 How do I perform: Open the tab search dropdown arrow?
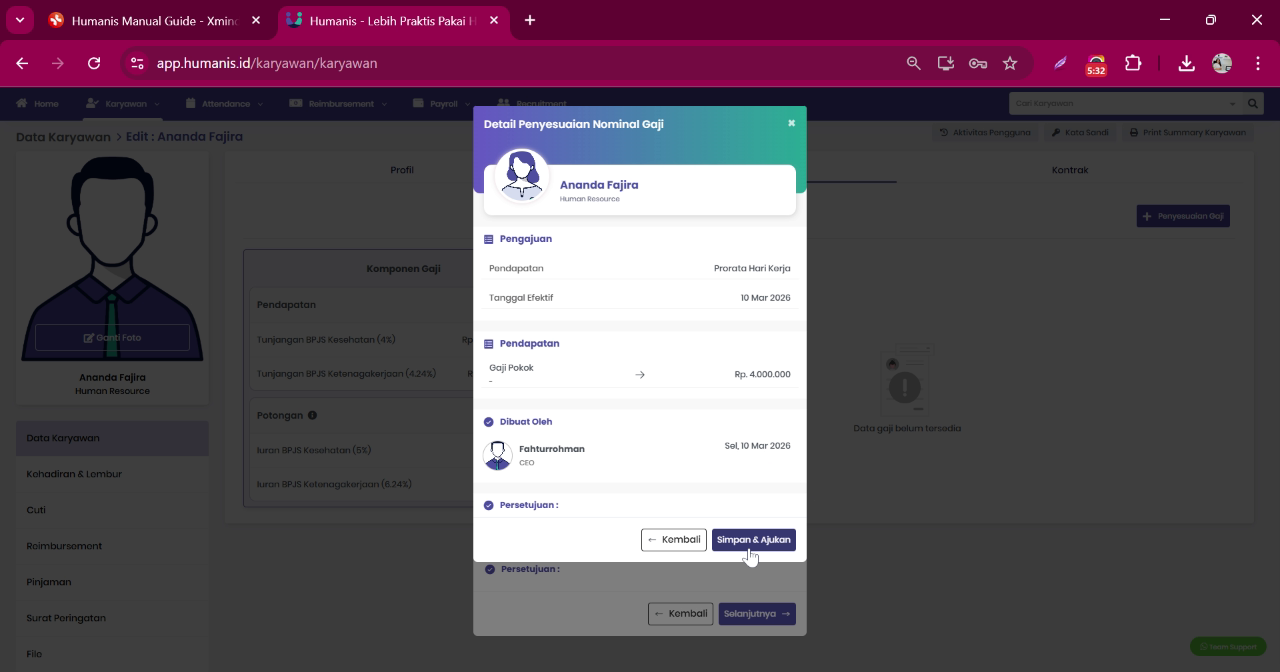tap(19, 20)
